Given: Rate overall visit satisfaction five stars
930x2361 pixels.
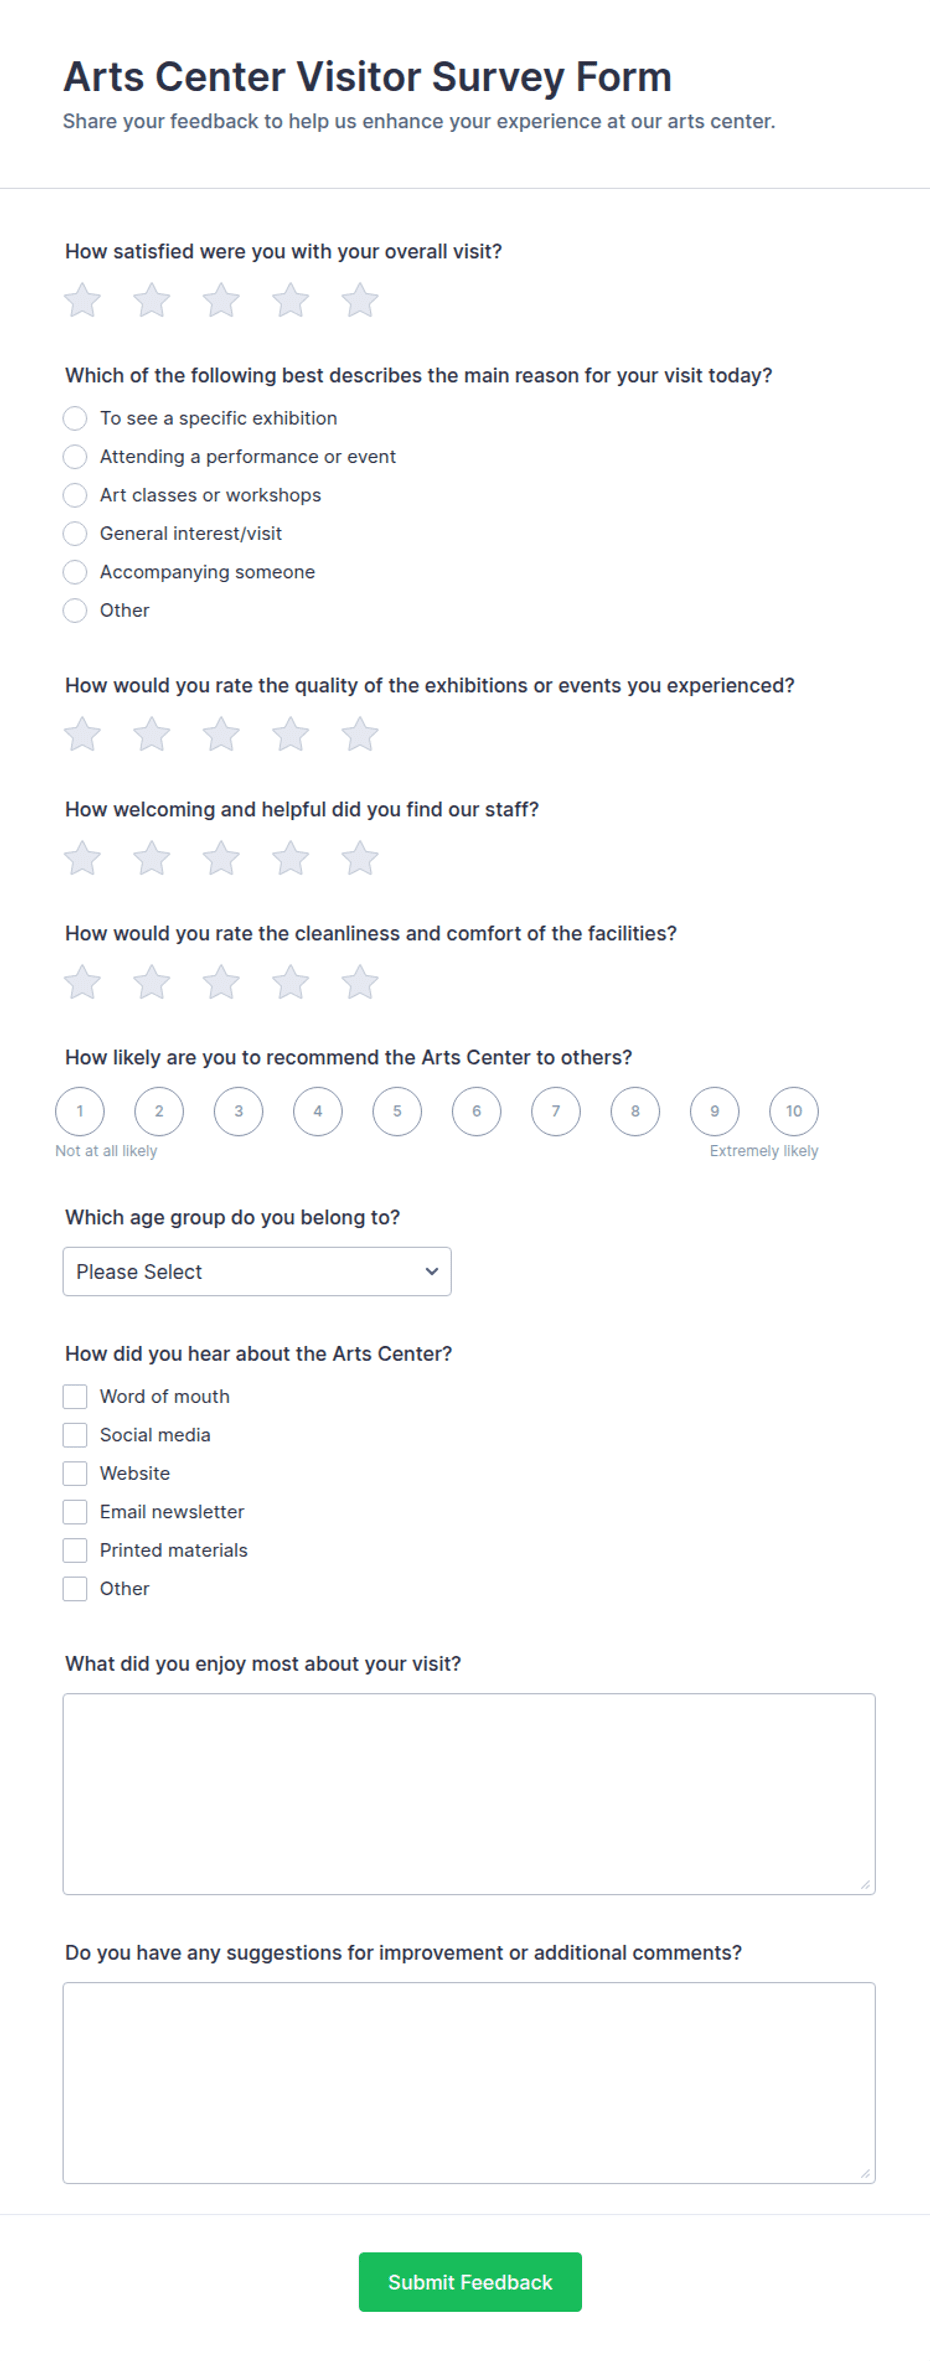Looking at the screenshot, I should 360,300.
